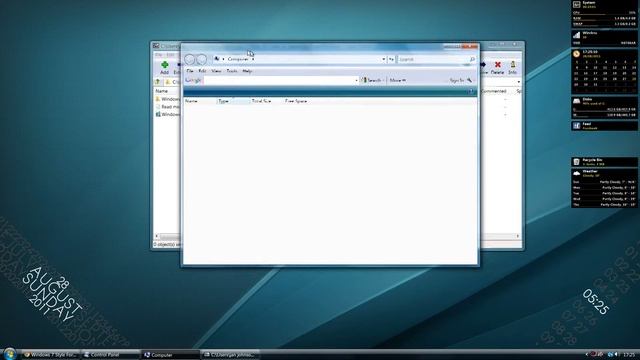Open the Edit menu in Computer window
The height and width of the screenshot is (360, 640).
(202, 71)
